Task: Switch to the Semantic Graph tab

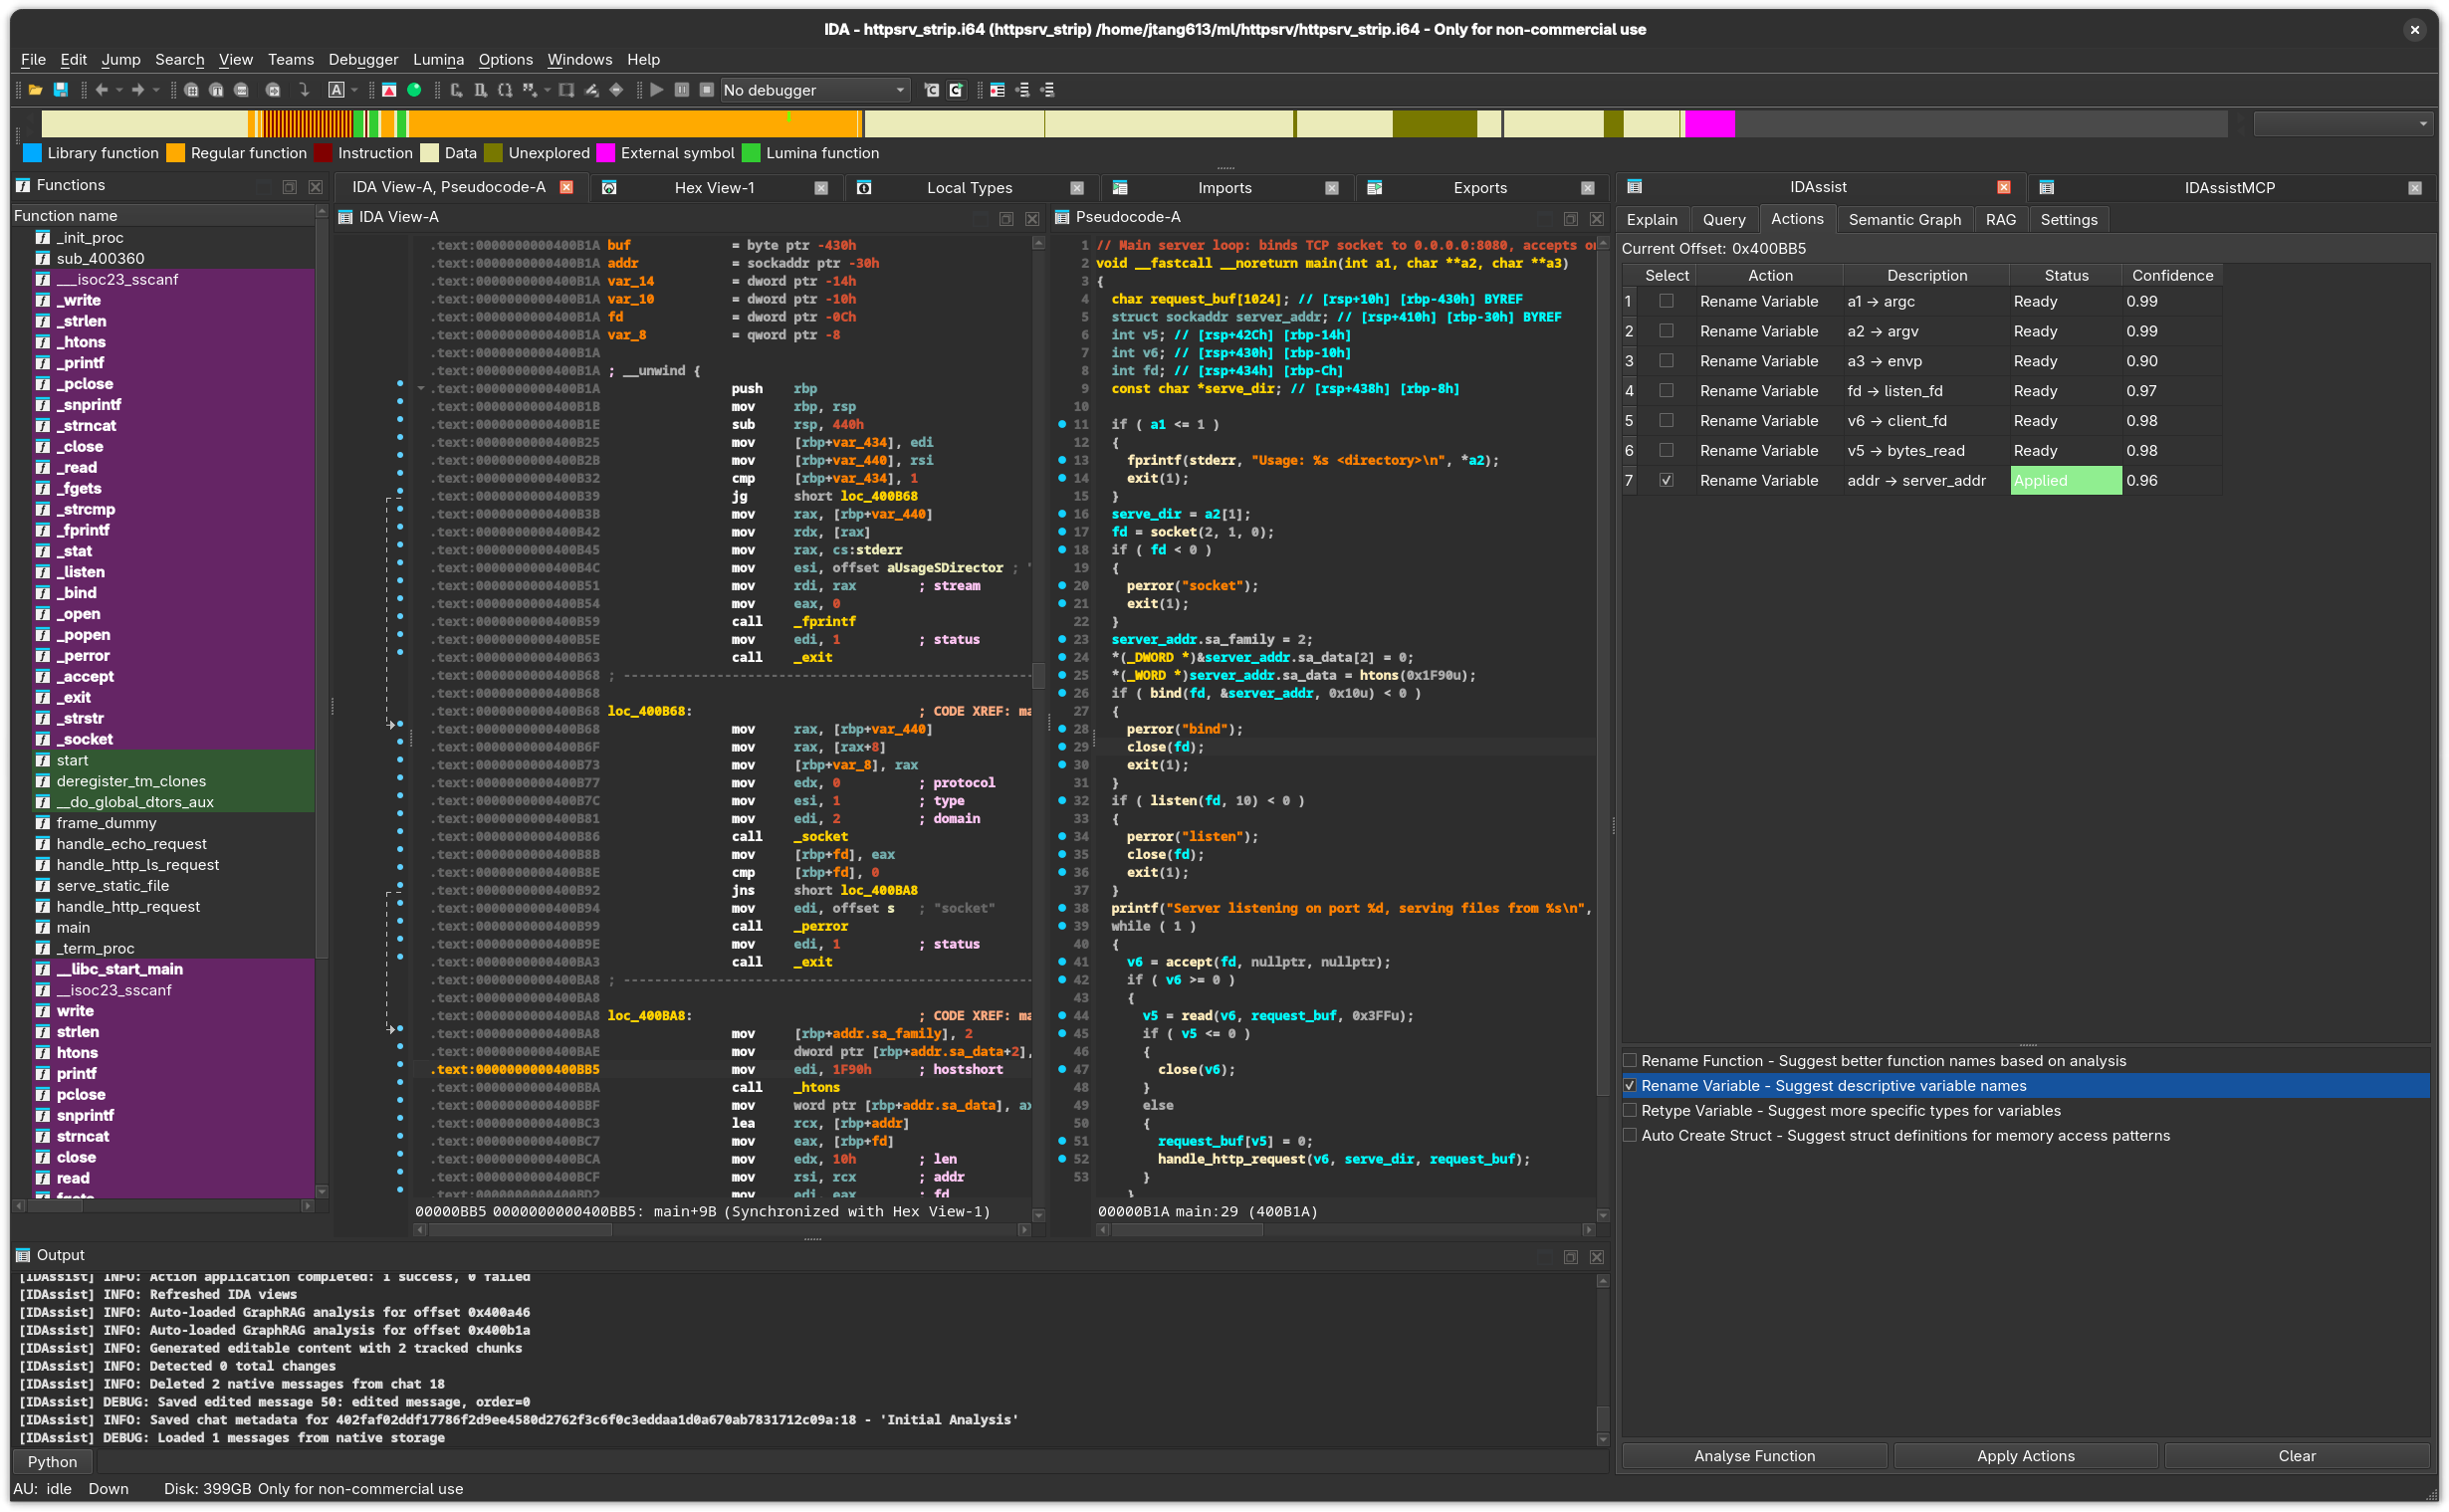Action: [1904, 219]
